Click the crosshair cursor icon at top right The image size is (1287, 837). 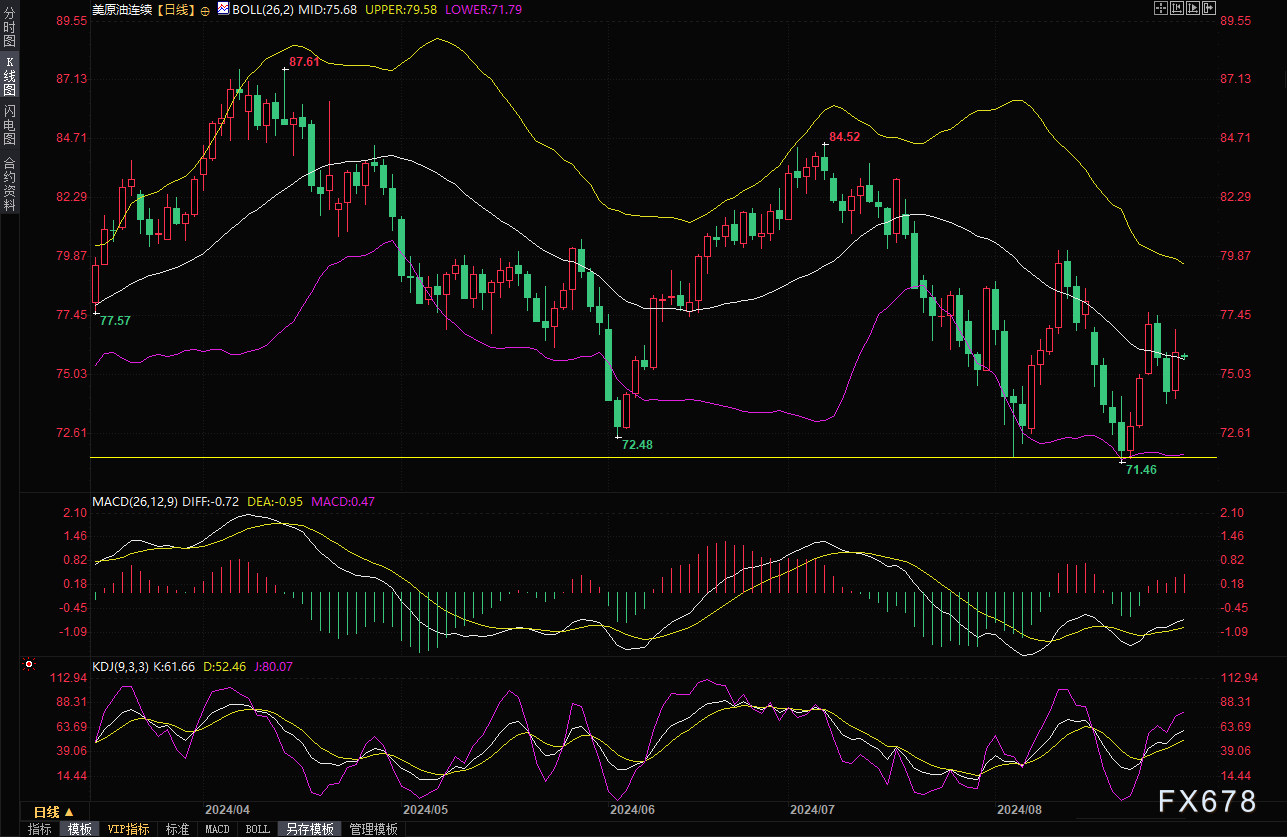click(1159, 8)
